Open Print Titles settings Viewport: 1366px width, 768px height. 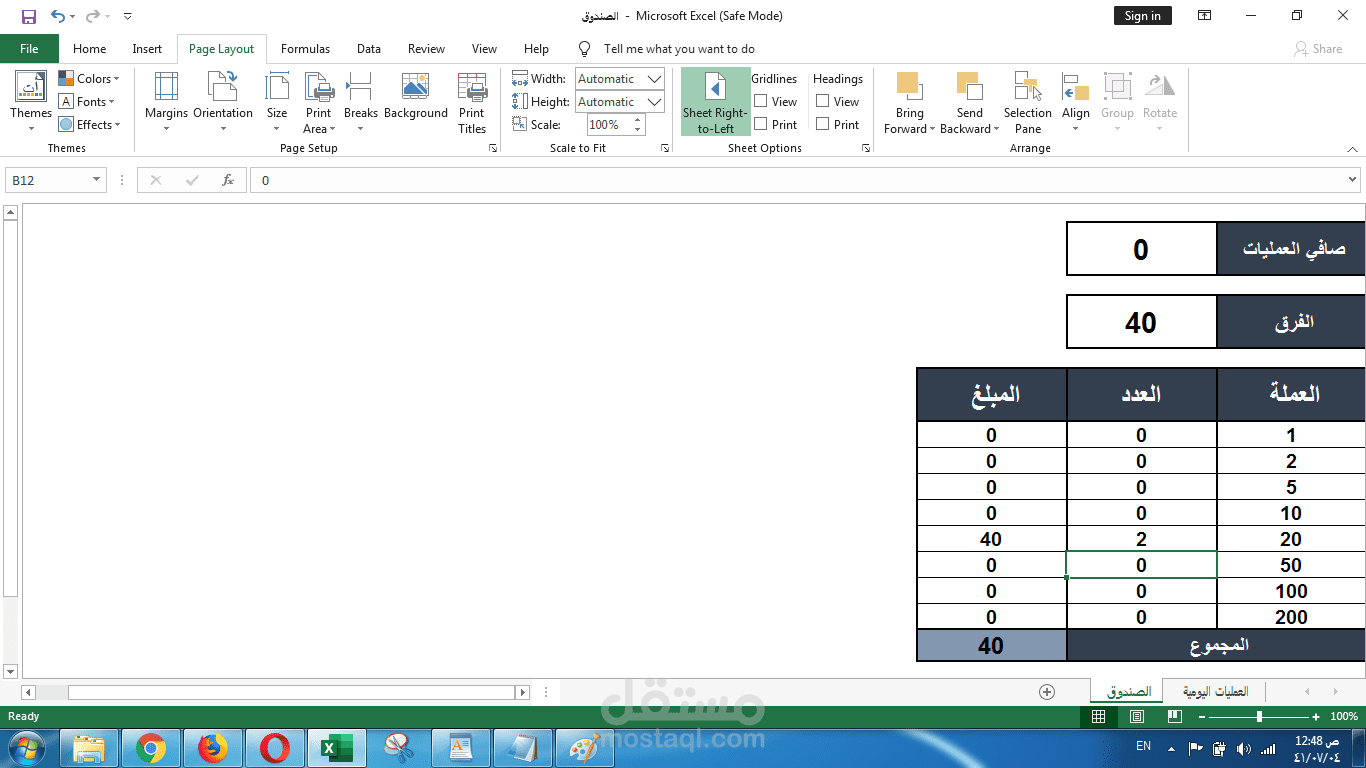(472, 103)
